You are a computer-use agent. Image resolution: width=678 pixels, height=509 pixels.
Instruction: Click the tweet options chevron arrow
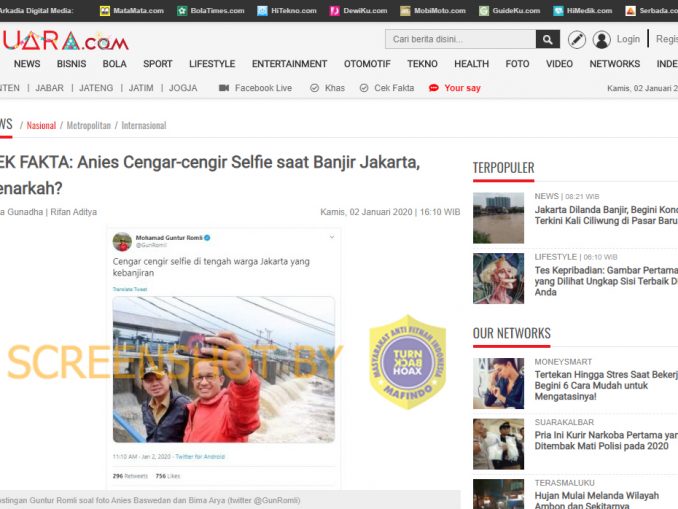pos(332,237)
